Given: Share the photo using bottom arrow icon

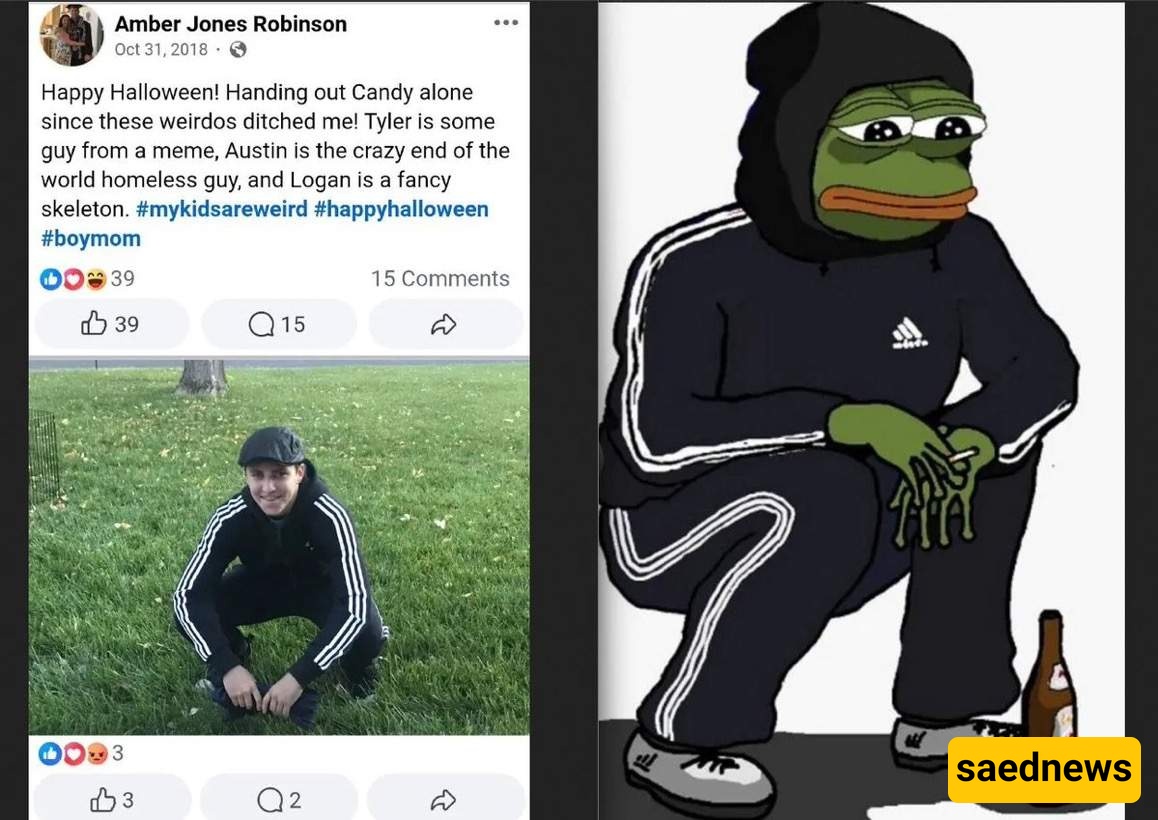Looking at the screenshot, I should pyautogui.click(x=445, y=799).
